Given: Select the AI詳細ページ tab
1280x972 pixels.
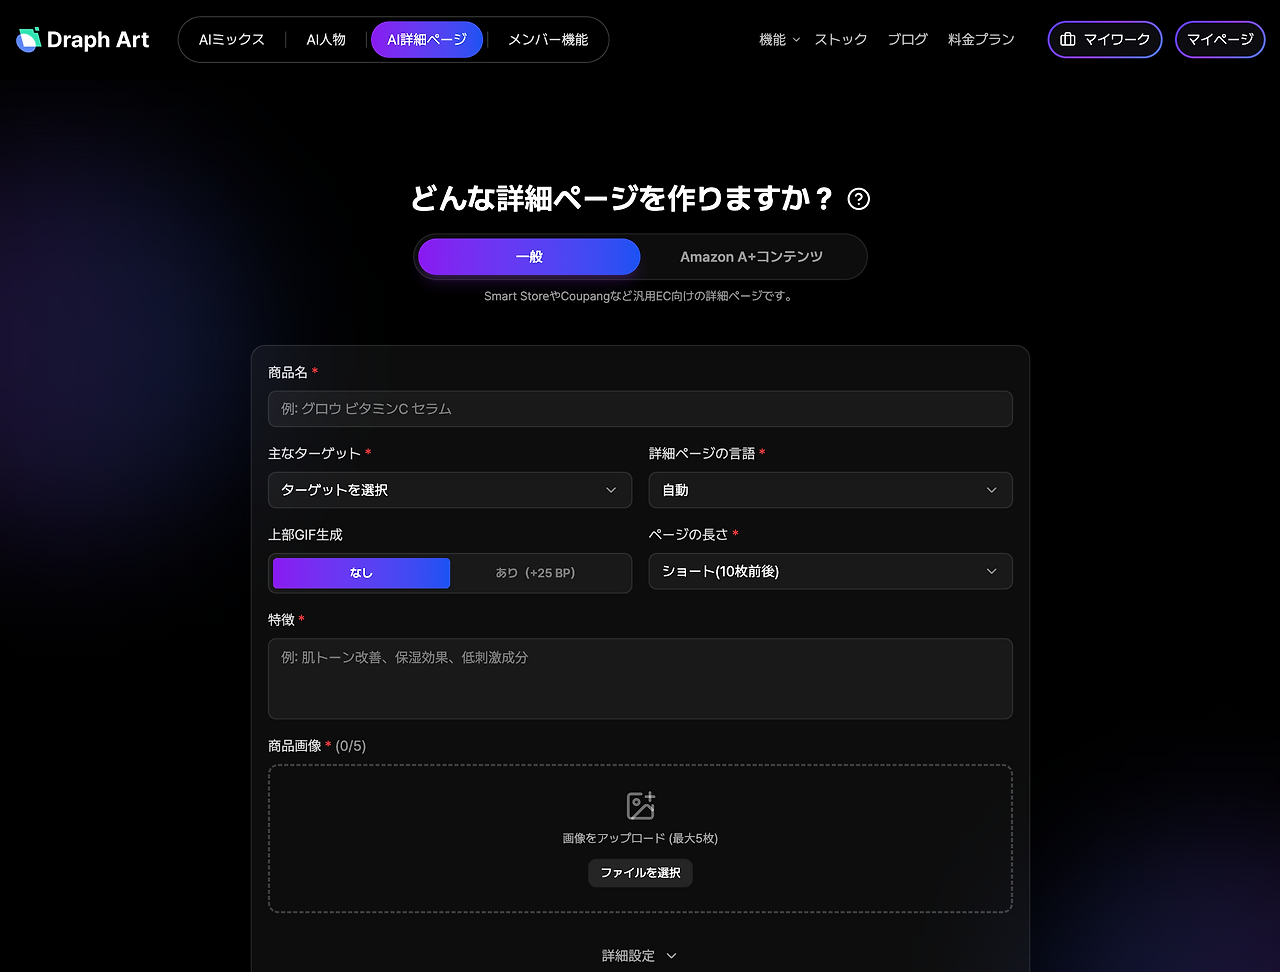Looking at the screenshot, I should [x=427, y=40].
